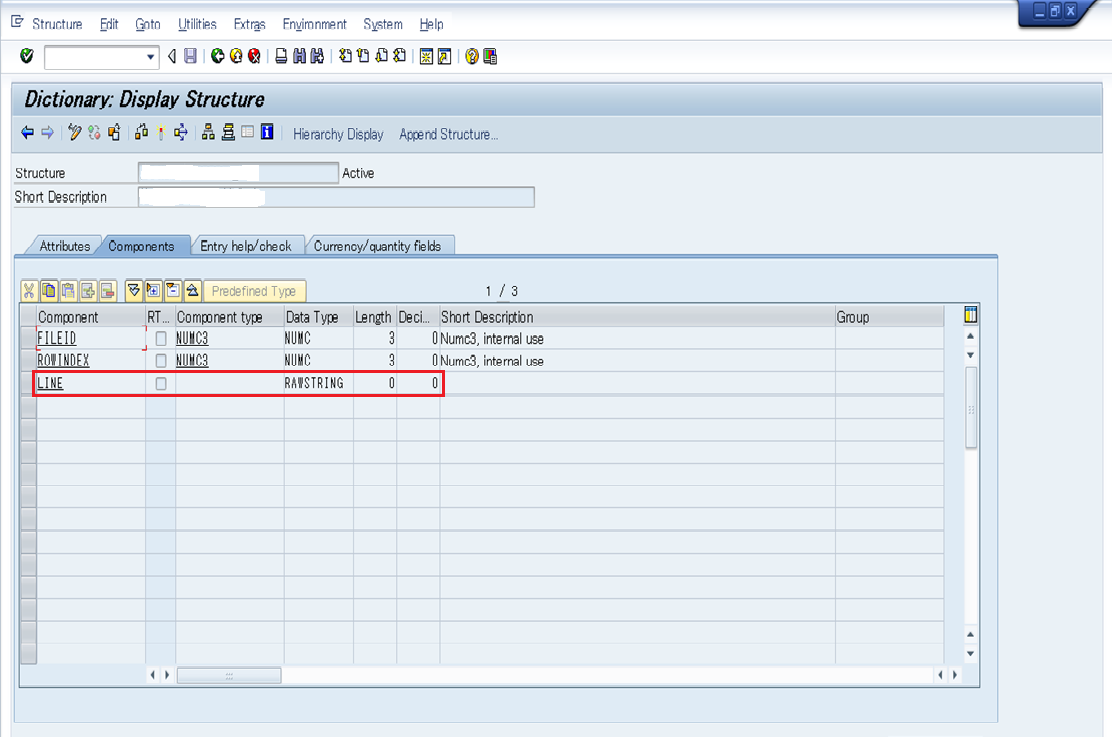This screenshot has width=1112, height=737.
Task: Select the Components tab
Action: [x=141, y=246]
